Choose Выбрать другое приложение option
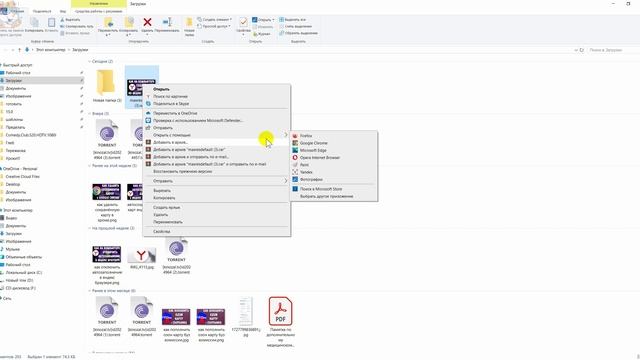This screenshot has height=360, width=640. click(327, 196)
